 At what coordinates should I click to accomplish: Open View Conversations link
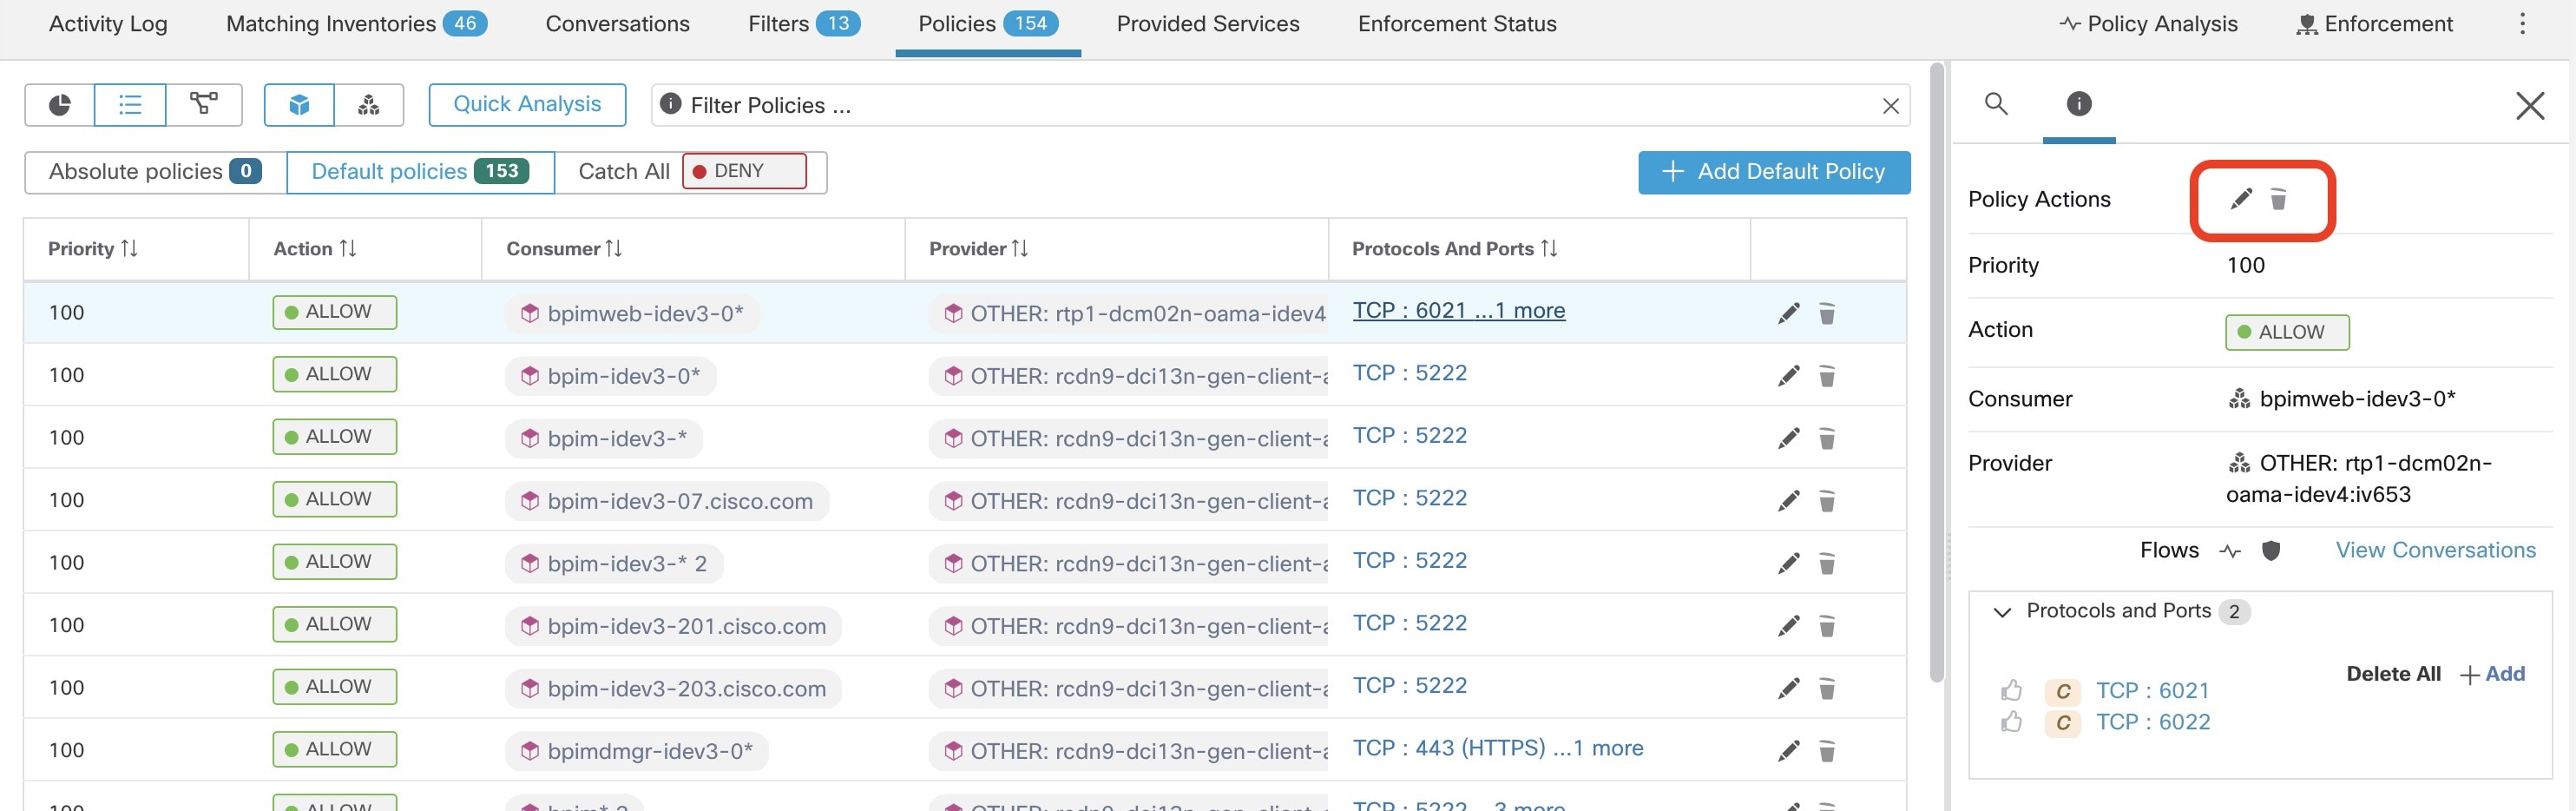click(2436, 551)
